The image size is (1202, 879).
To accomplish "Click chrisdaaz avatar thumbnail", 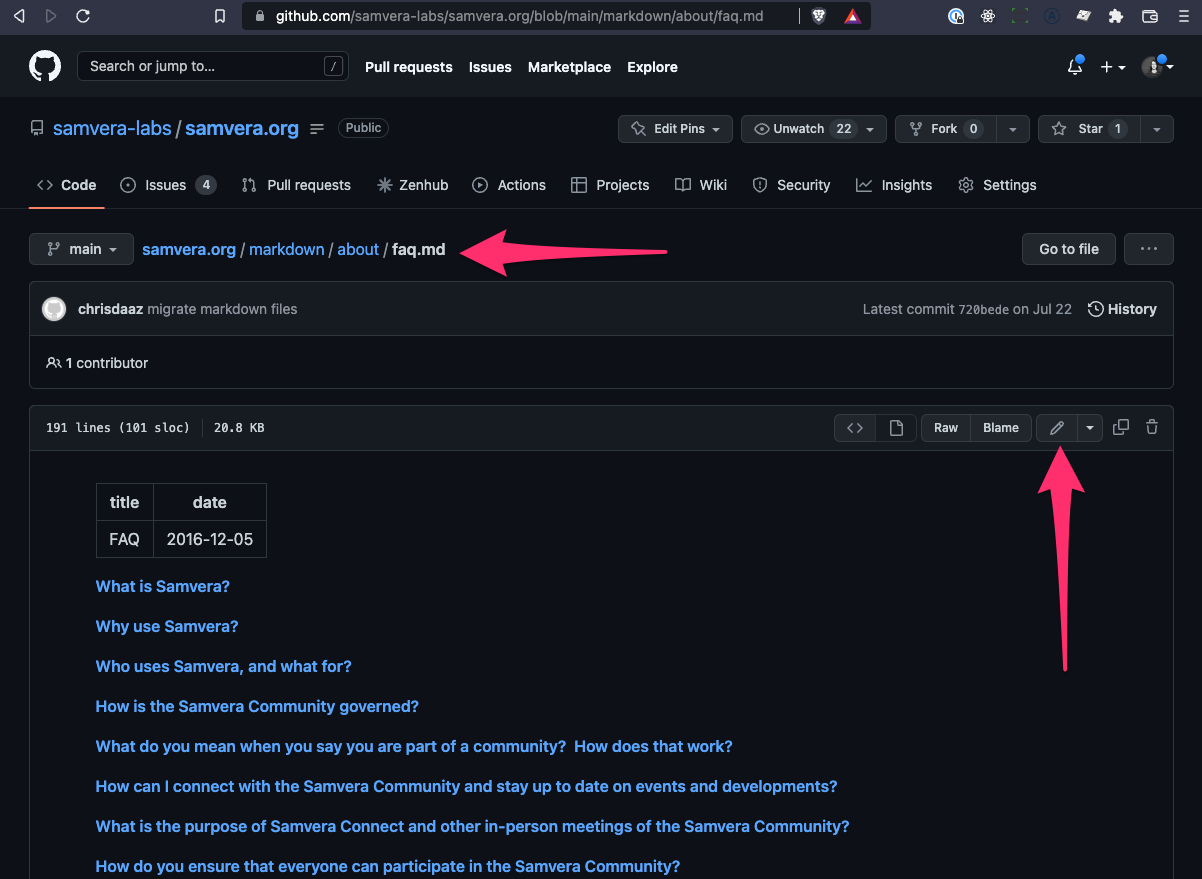I will coord(54,309).
